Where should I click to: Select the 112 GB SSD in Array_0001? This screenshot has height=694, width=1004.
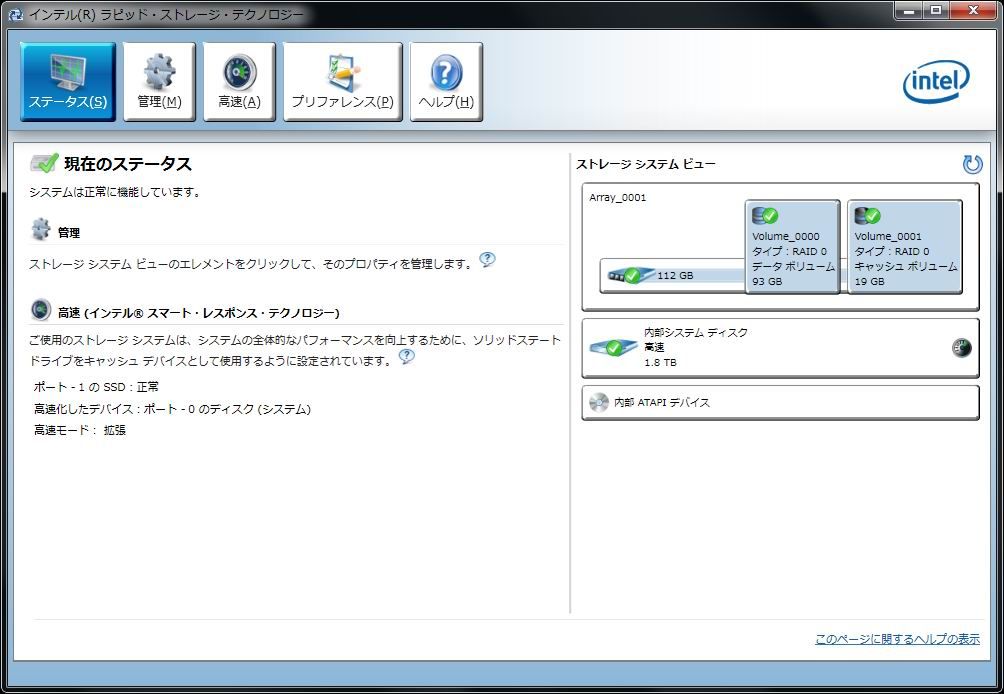pyautogui.click(x=672, y=276)
